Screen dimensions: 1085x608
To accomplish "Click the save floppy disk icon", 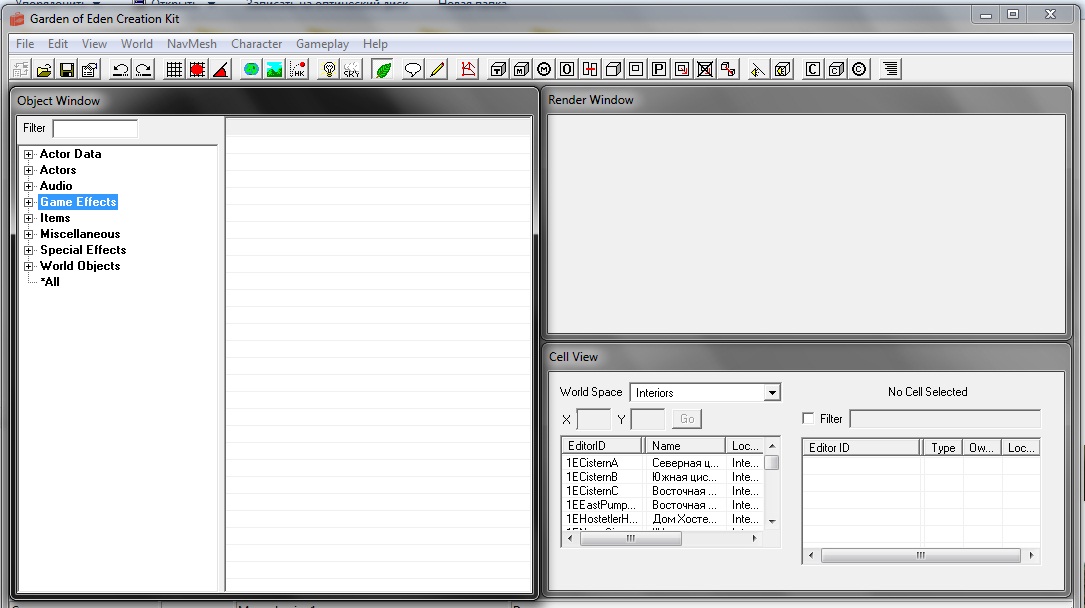I will coord(66,69).
